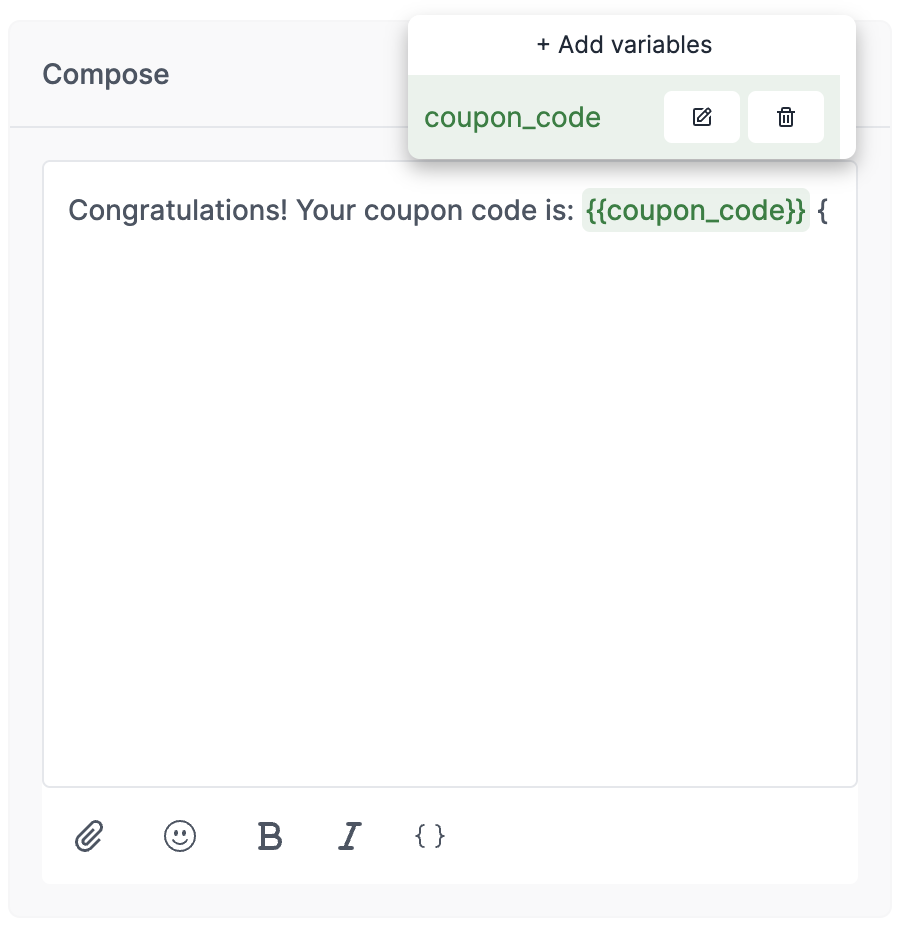Open variables menu via curly braces icon
The image size is (906, 934).
[x=429, y=836]
